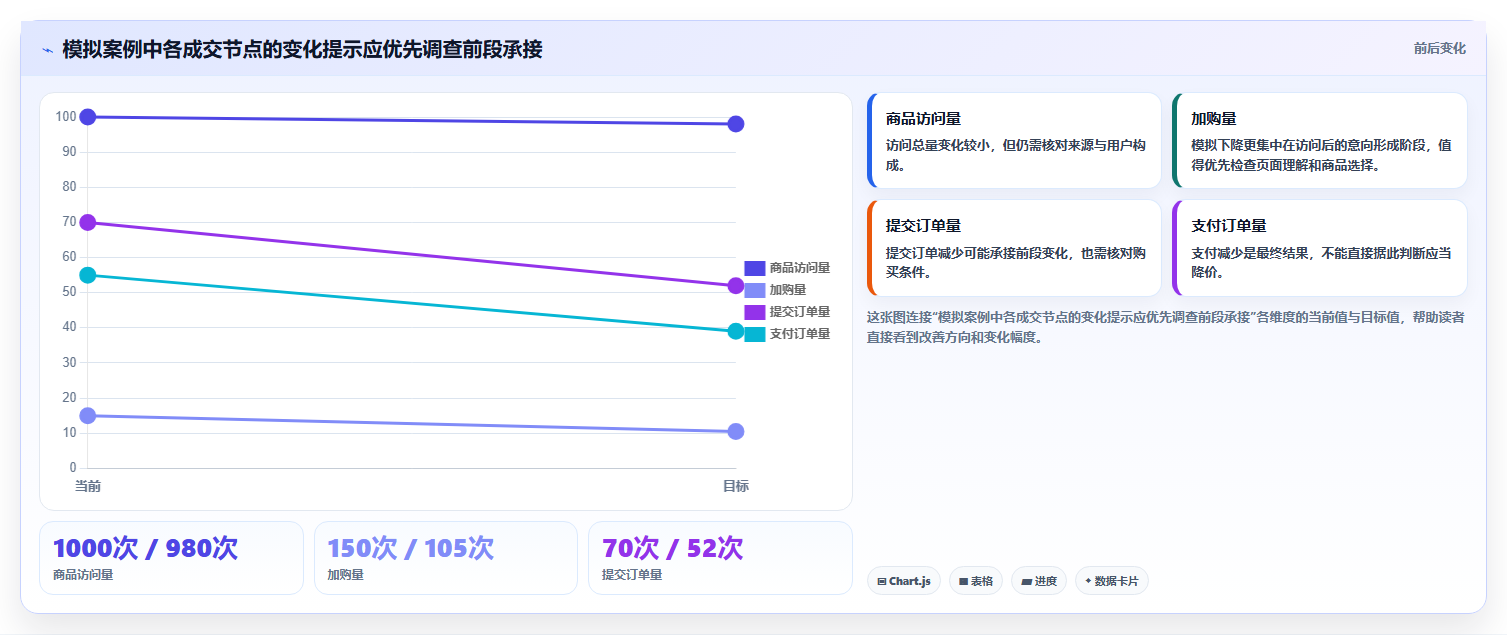Select 商品访问量 data point at 目标
This screenshot has height=635, width=1507.
tap(736, 124)
